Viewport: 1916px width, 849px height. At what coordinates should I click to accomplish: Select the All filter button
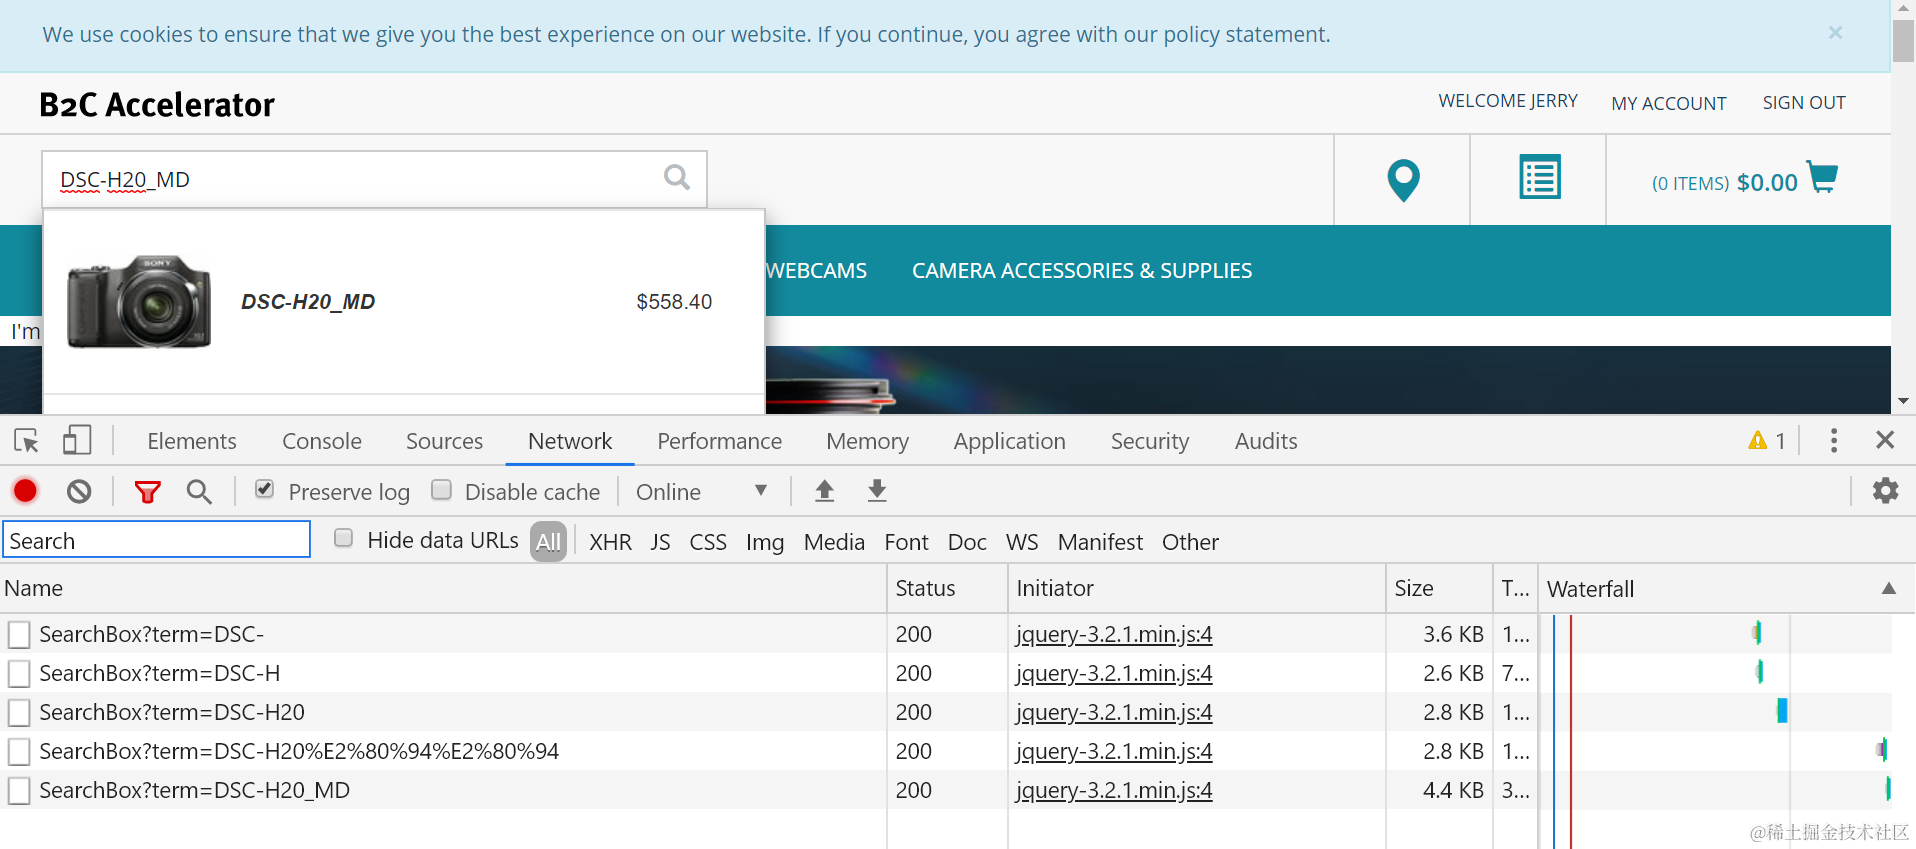(x=548, y=542)
